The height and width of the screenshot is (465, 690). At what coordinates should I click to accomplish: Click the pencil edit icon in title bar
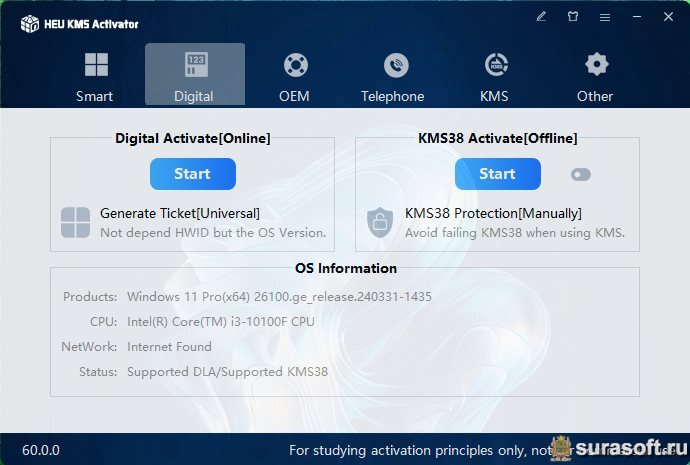[541, 17]
